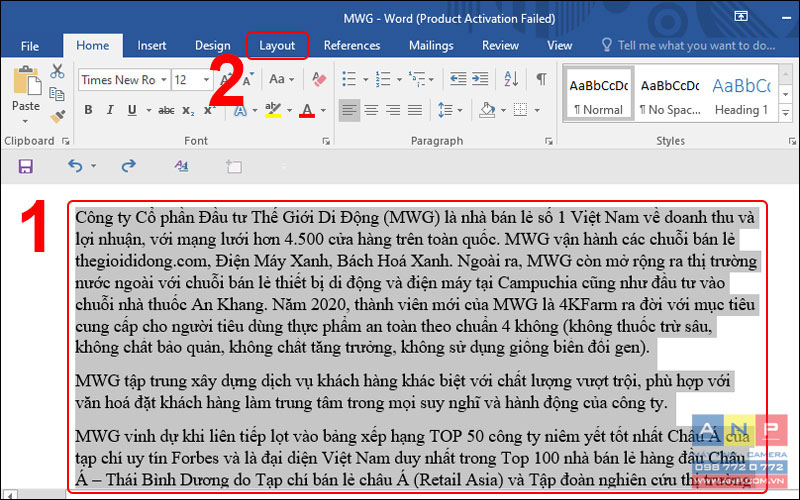
Task: Expand the borders dropdown arrow
Action: (x=537, y=110)
